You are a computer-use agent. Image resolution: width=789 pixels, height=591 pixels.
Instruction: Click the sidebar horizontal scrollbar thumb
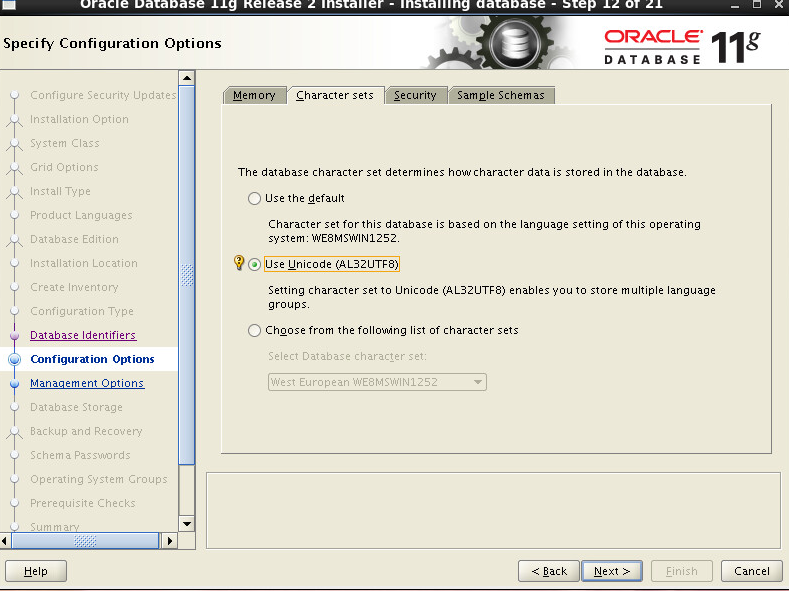click(x=85, y=541)
